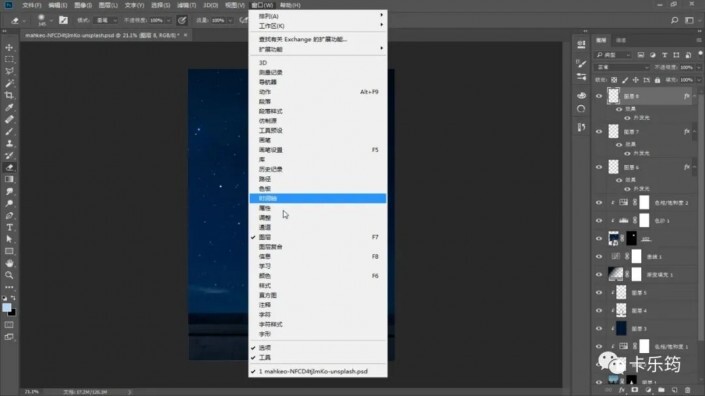Select the Zoom tool
Screen dimensions: 705x396
[9, 275]
